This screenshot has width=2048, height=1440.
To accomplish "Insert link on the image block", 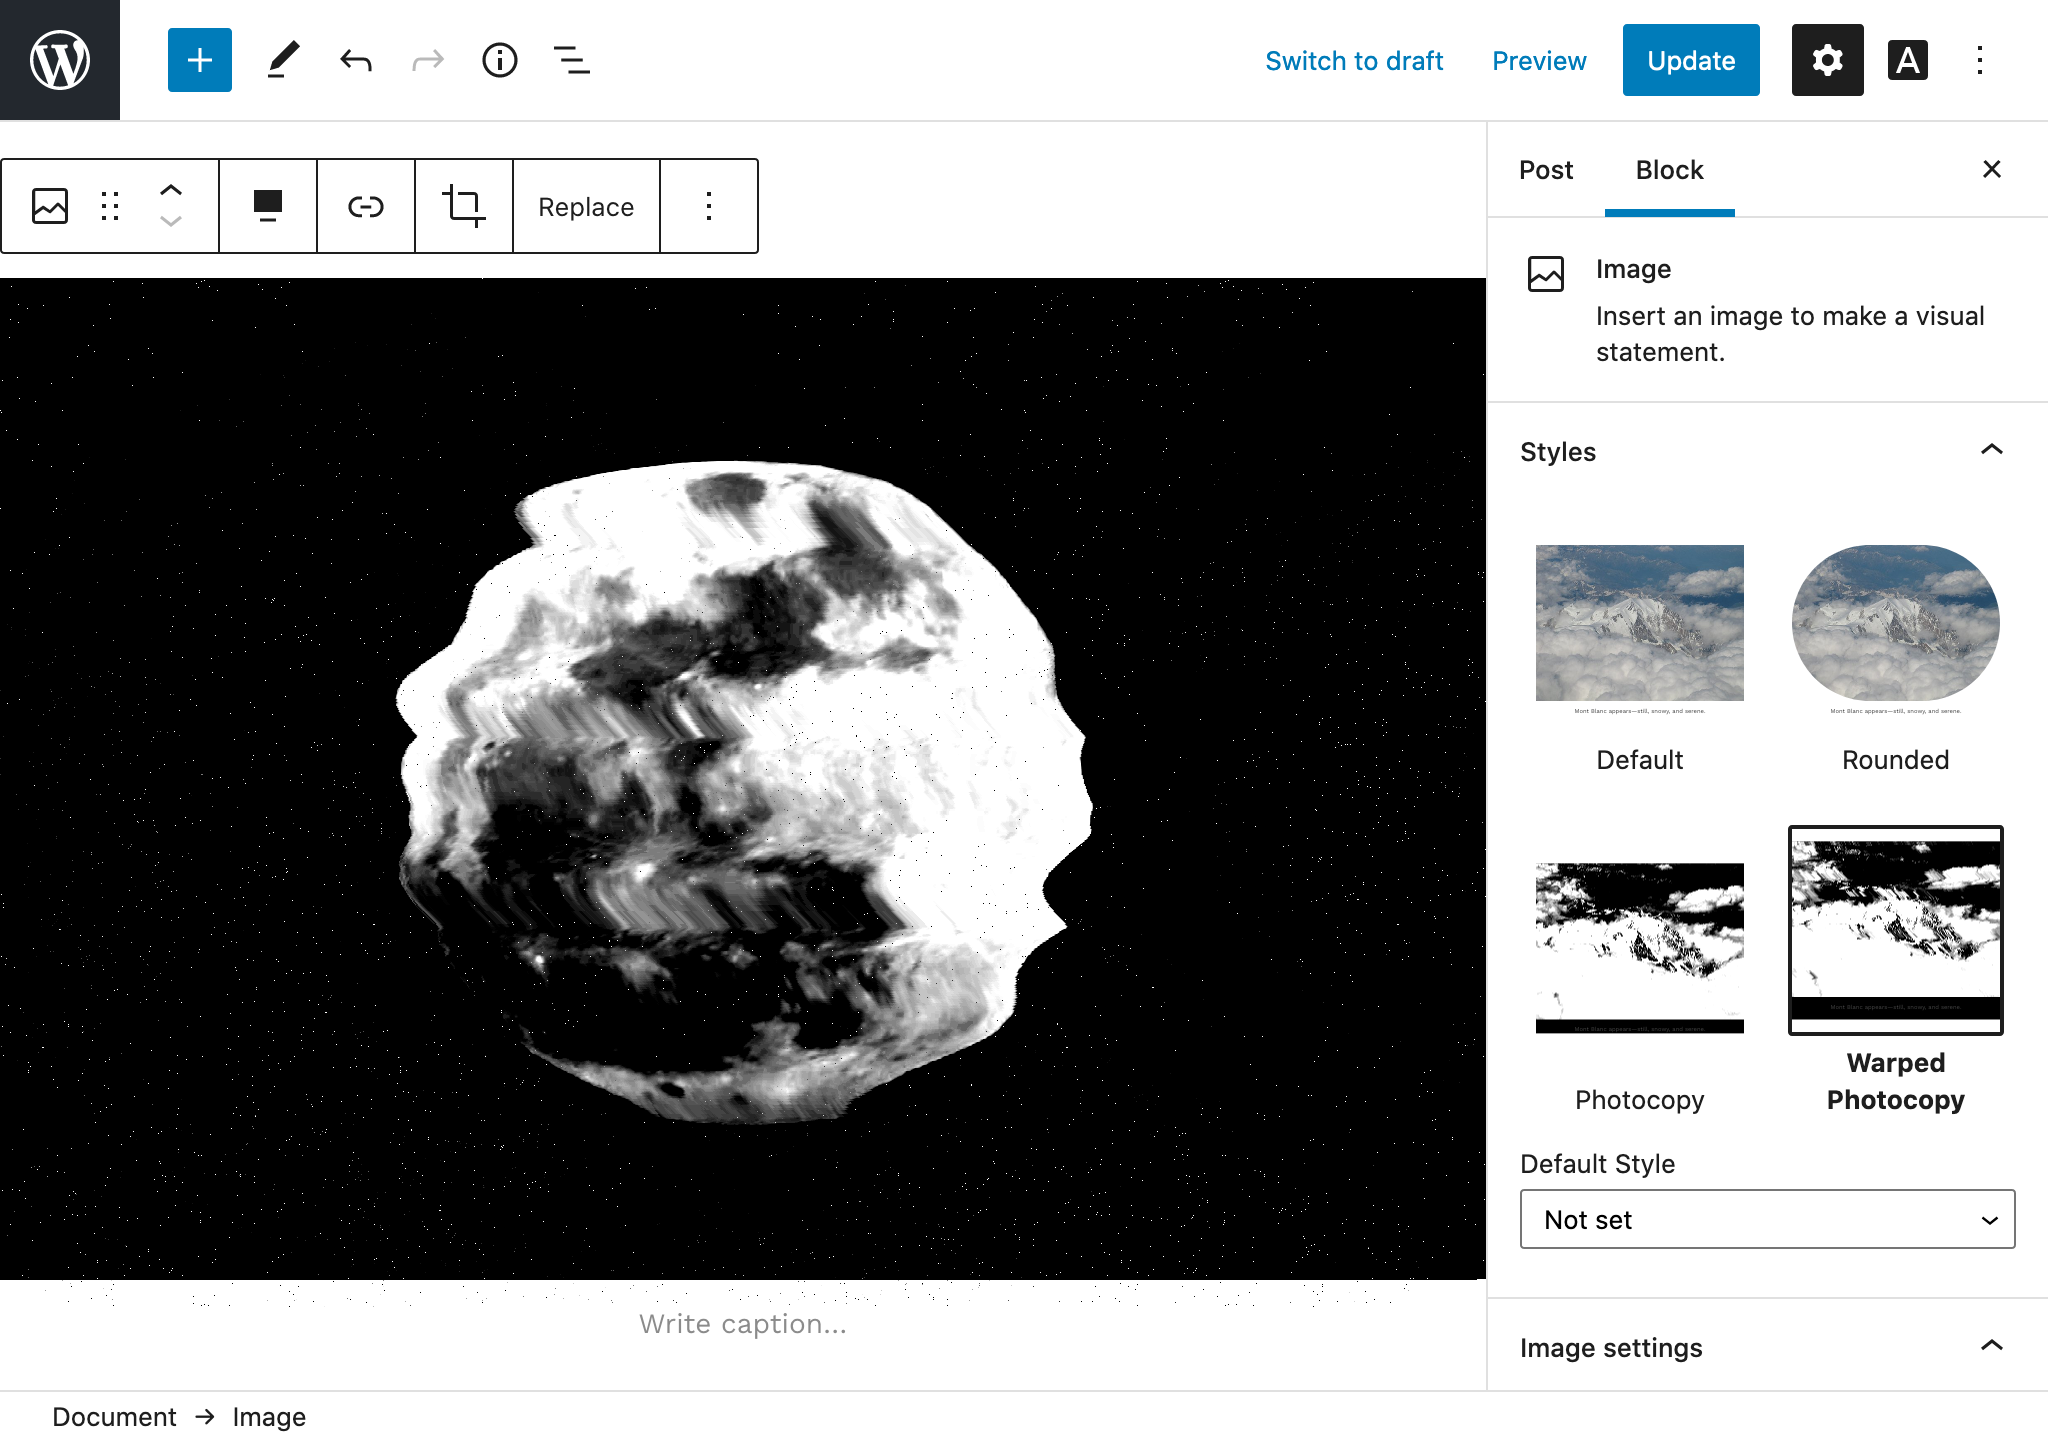I will click(365, 206).
